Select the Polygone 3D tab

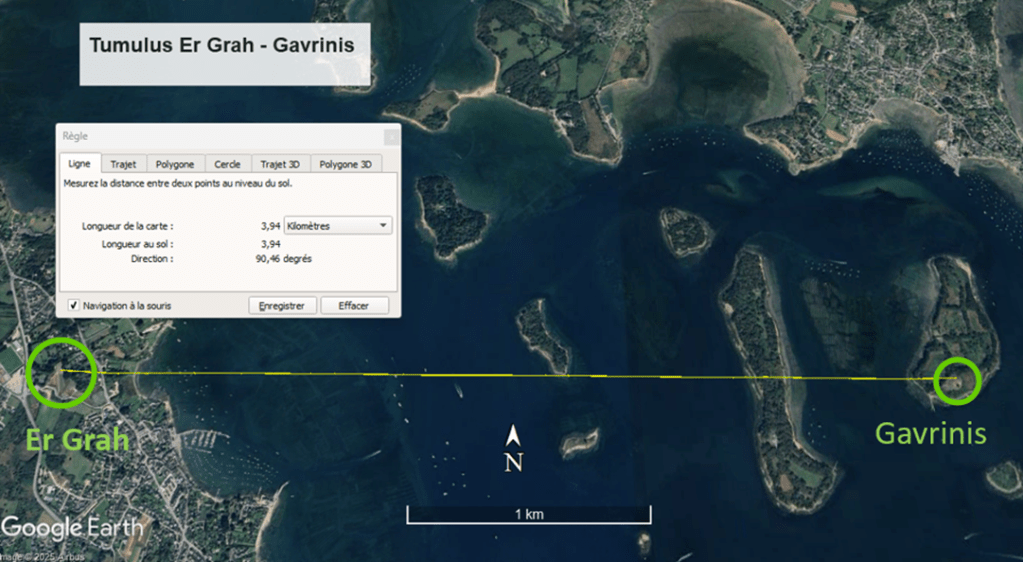pyautogui.click(x=345, y=164)
